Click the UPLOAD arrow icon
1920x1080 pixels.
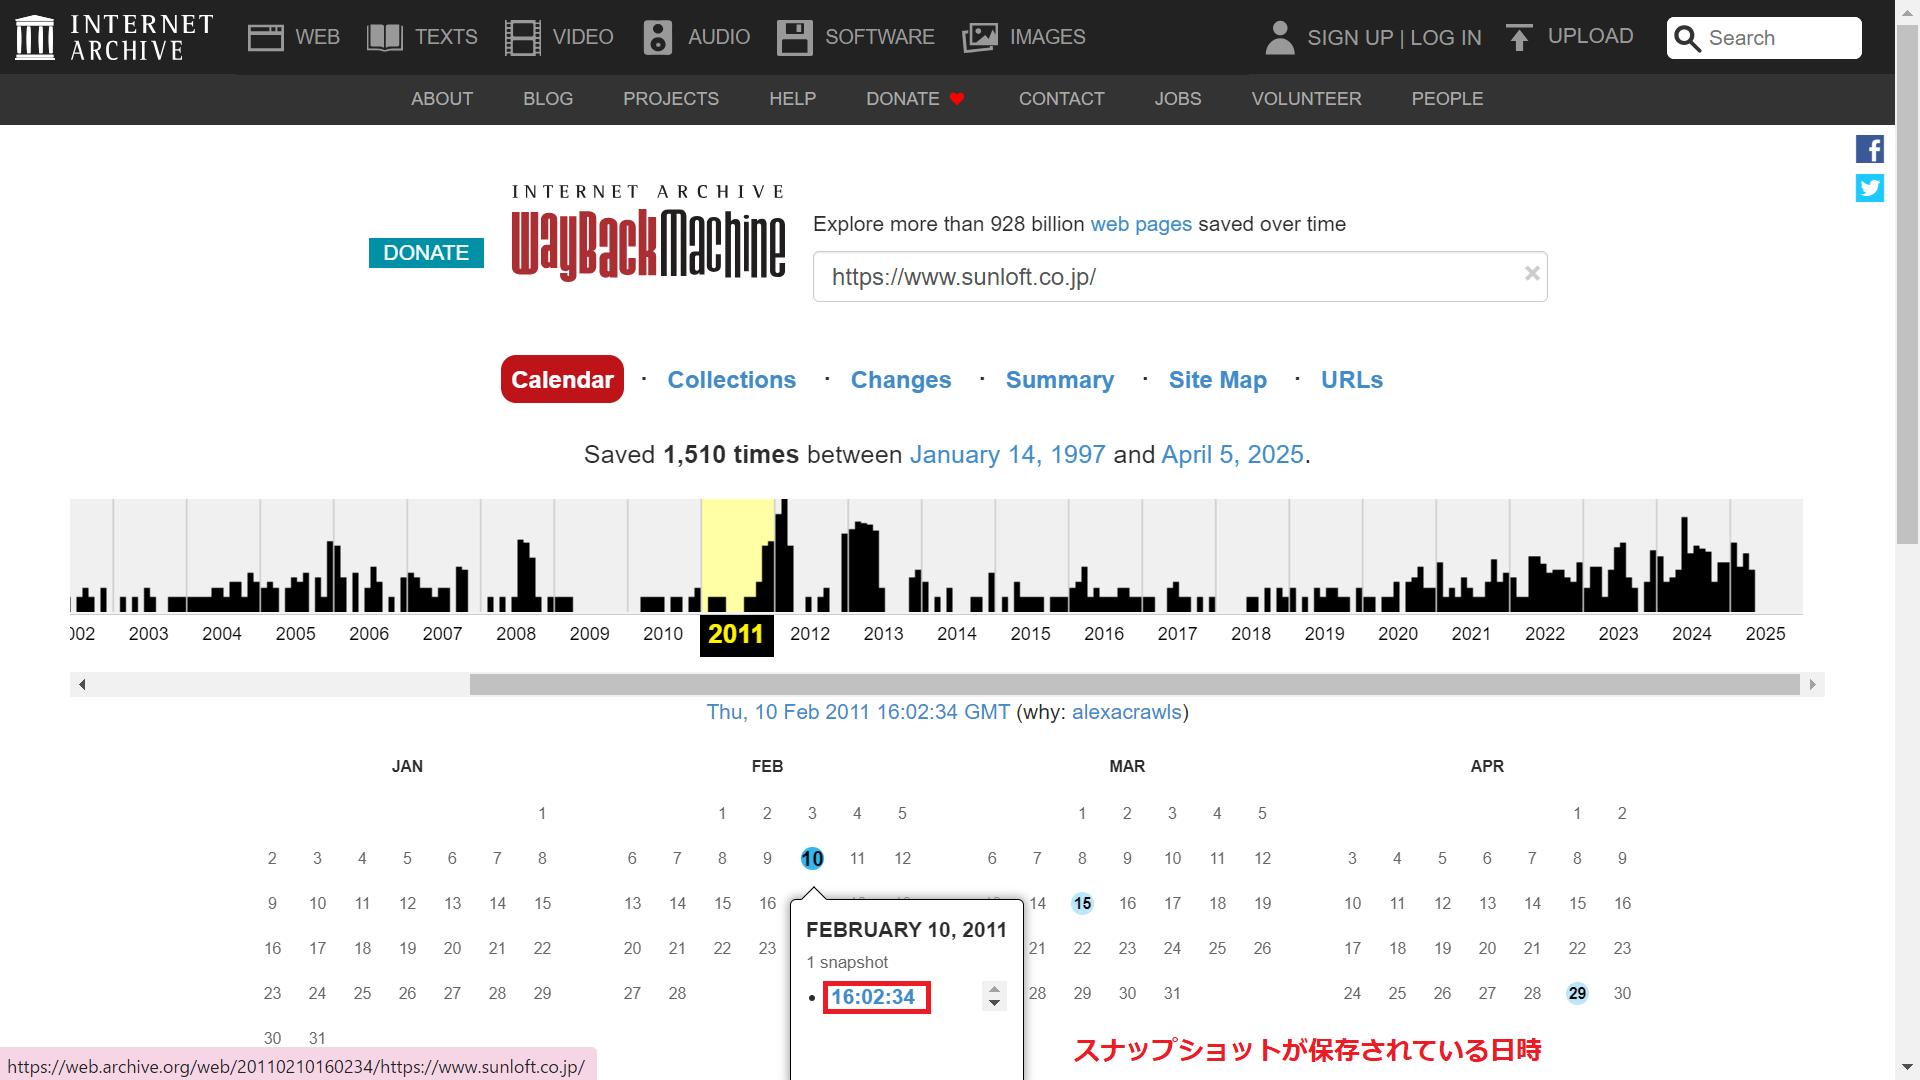(1519, 36)
